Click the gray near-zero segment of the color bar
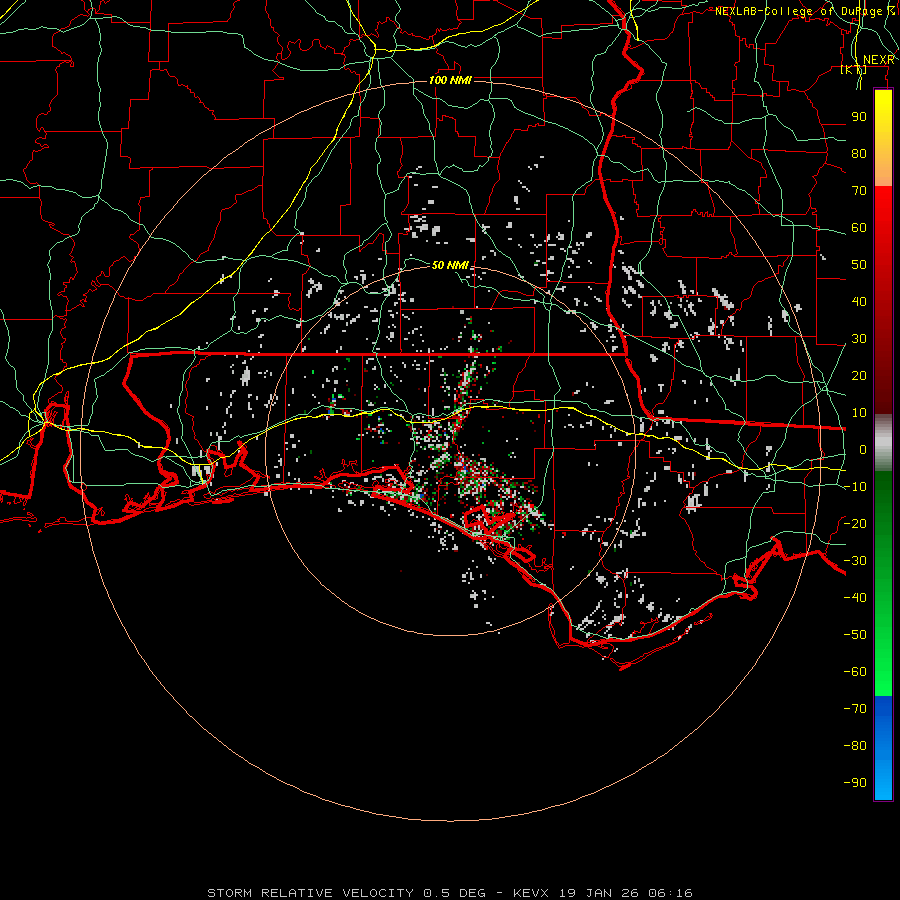This screenshot has width=900, height=900. (x=883, y=443)
